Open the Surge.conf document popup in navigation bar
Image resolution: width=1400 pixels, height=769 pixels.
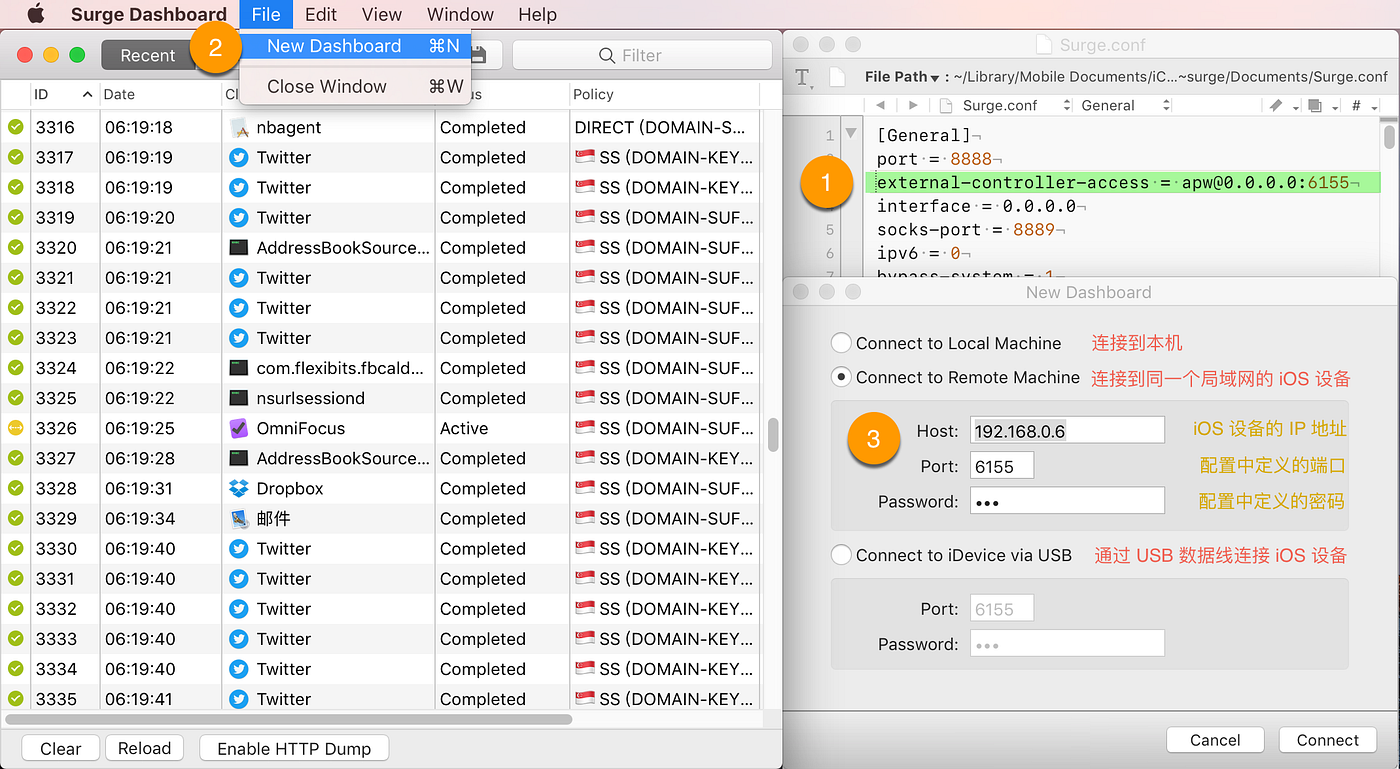click(x=1006, y=105)
